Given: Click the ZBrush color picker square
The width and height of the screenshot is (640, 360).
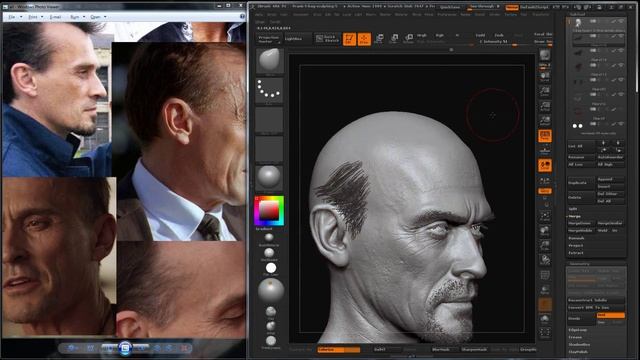Looking at the screenshot, I should [269, 211].
